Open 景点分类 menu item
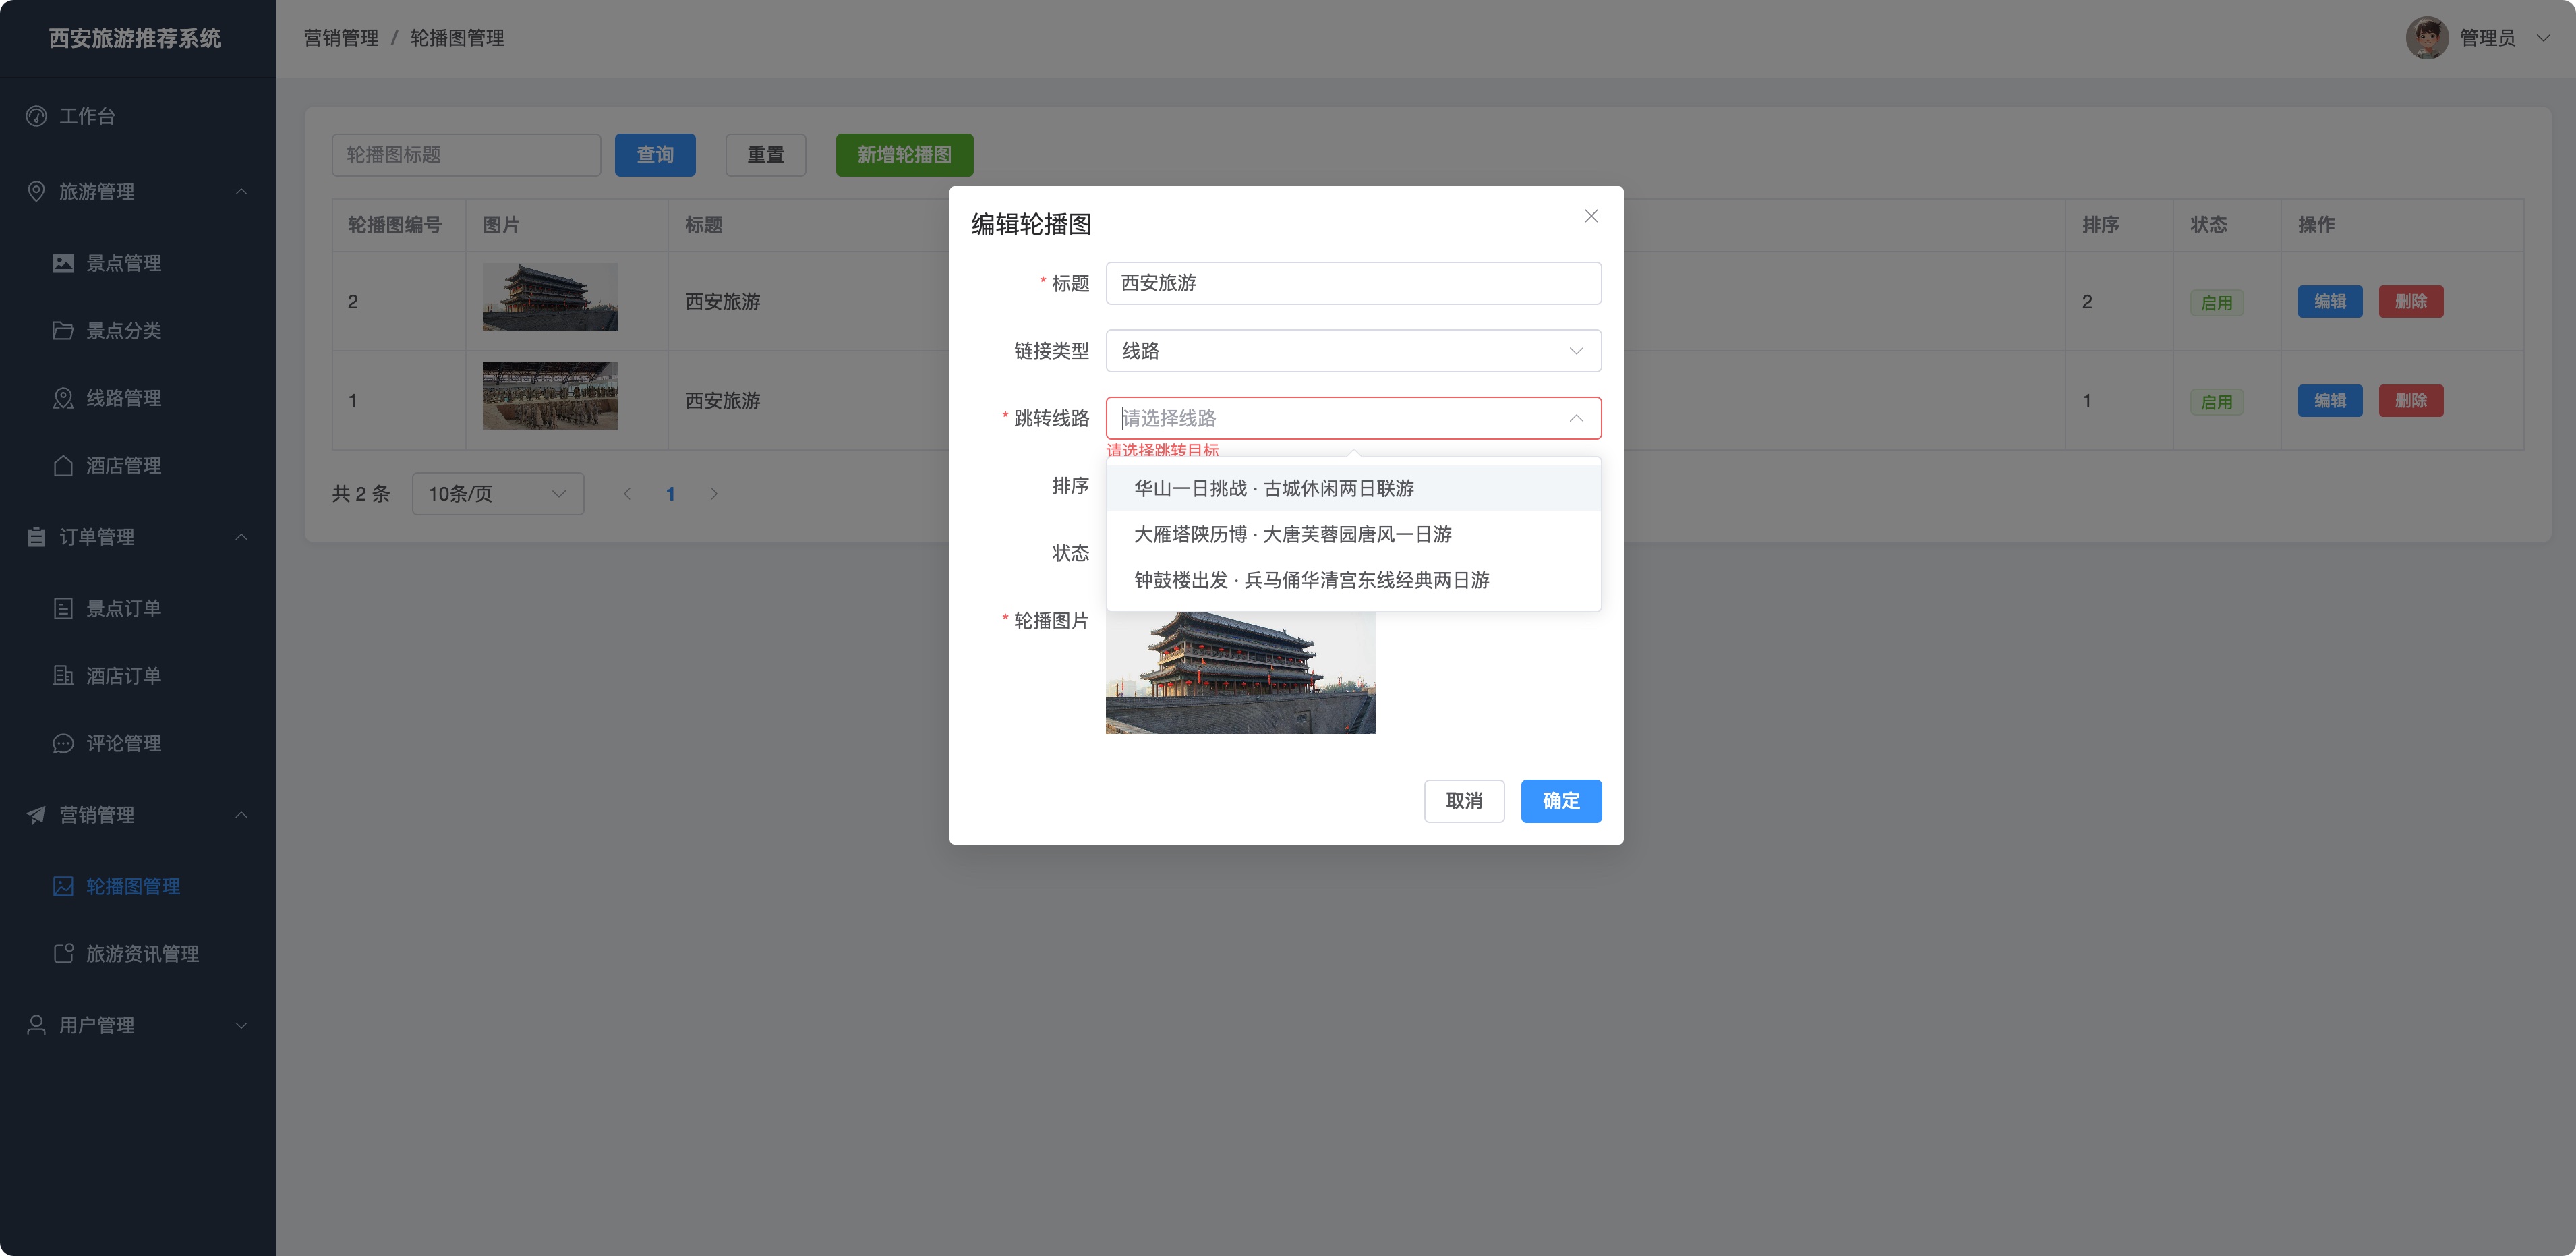The height and width of the screenshot is (1256, 2576). coord(138,330)
